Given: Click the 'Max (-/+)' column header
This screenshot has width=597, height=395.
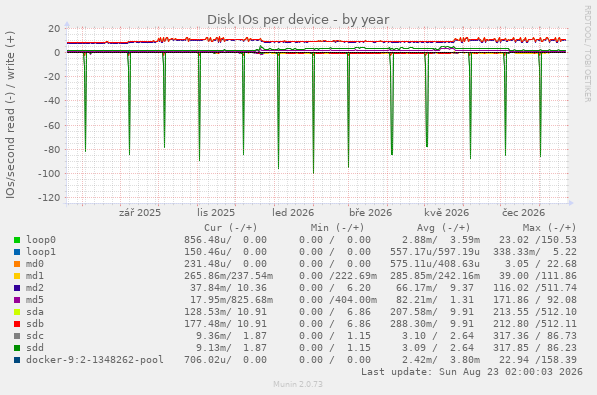Looking at the screenshot, I should tap(549, 228).
